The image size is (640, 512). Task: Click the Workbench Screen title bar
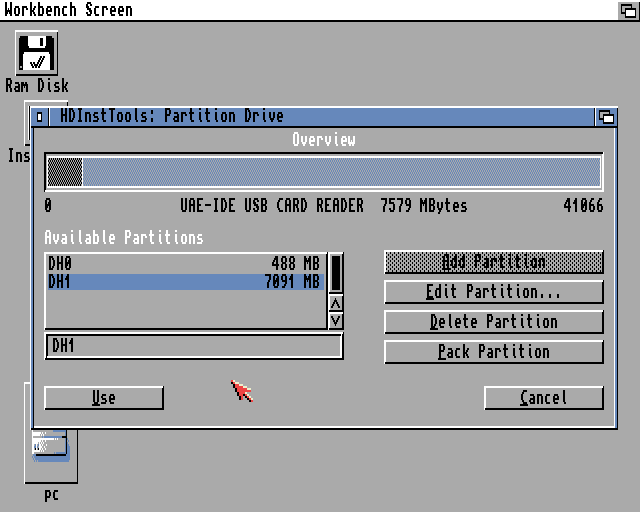click(x=300, y=10)
